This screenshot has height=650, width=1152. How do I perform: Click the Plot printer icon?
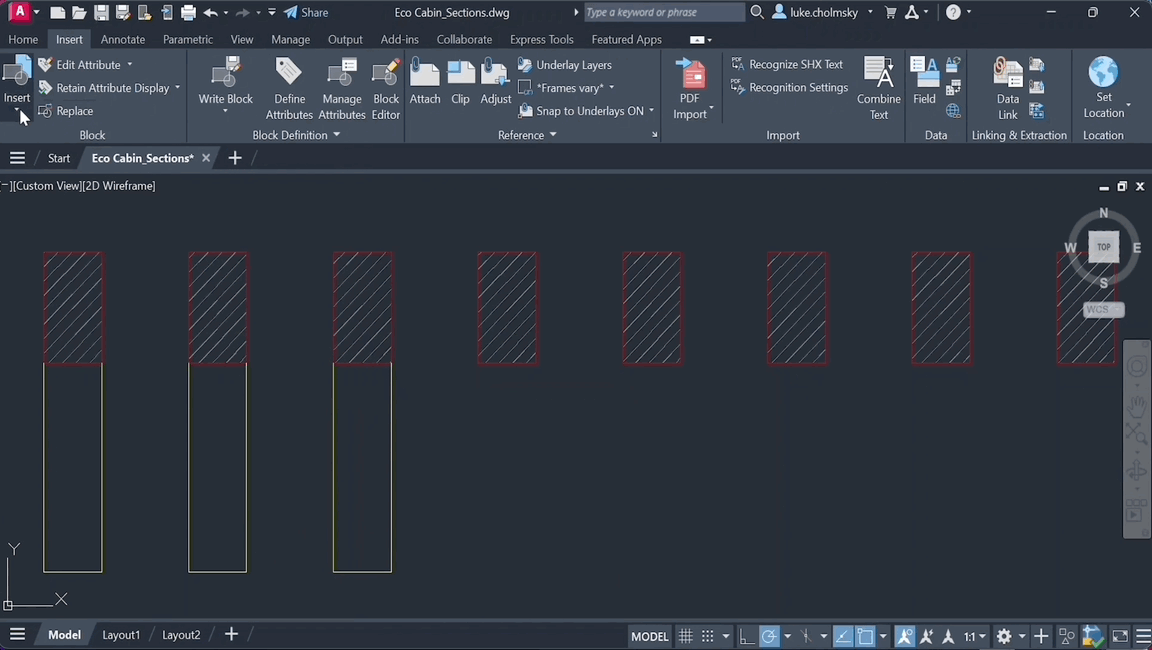click(188, 12)
